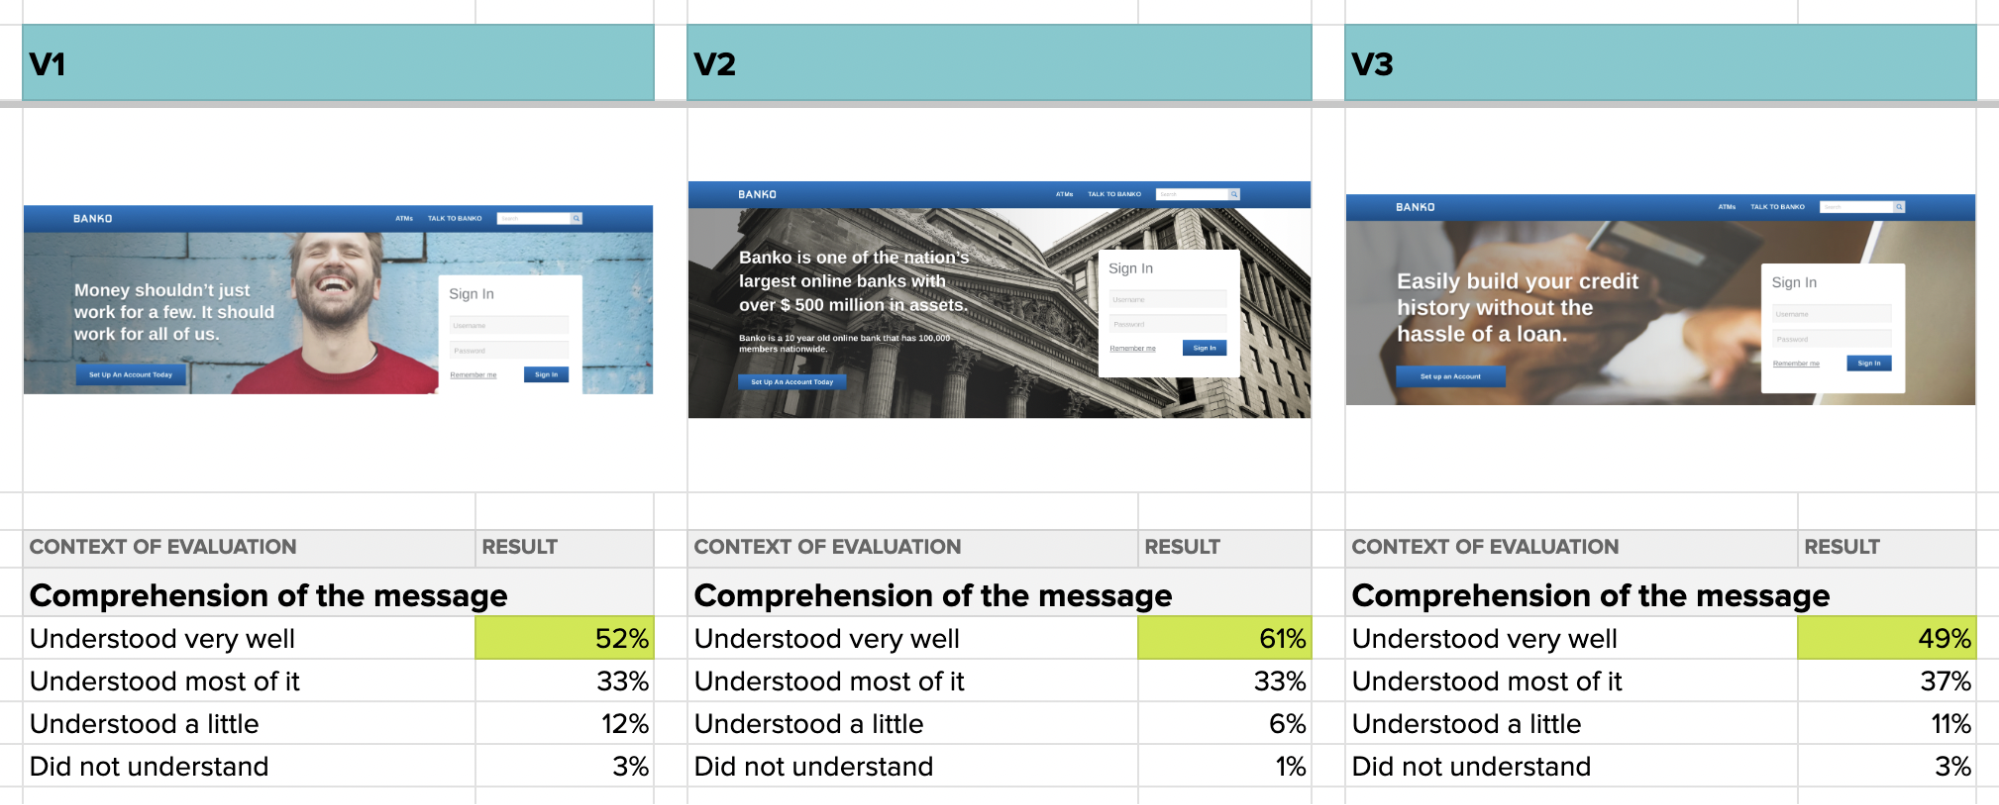Open ATMs in V1 mockup navigation
This screenshot has height=805, width=1999.
tap(404, 218)
